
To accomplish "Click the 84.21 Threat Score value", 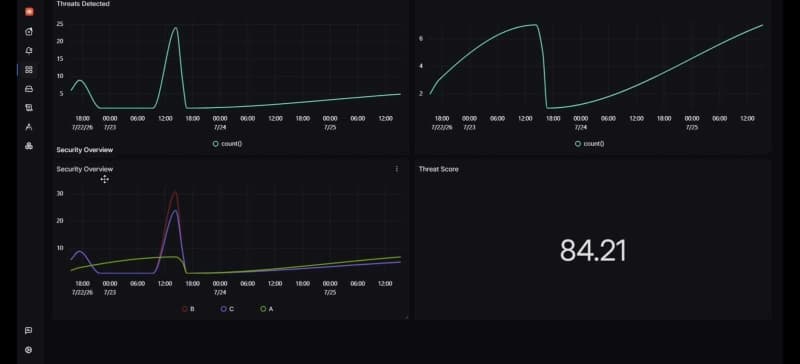I will [x=592, y=251].
